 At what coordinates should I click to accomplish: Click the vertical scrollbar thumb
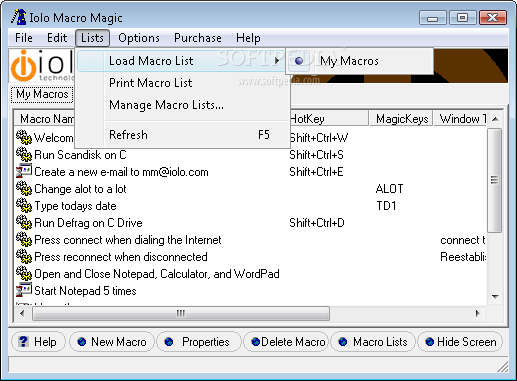pyautogui.click(x=495, y=180)
